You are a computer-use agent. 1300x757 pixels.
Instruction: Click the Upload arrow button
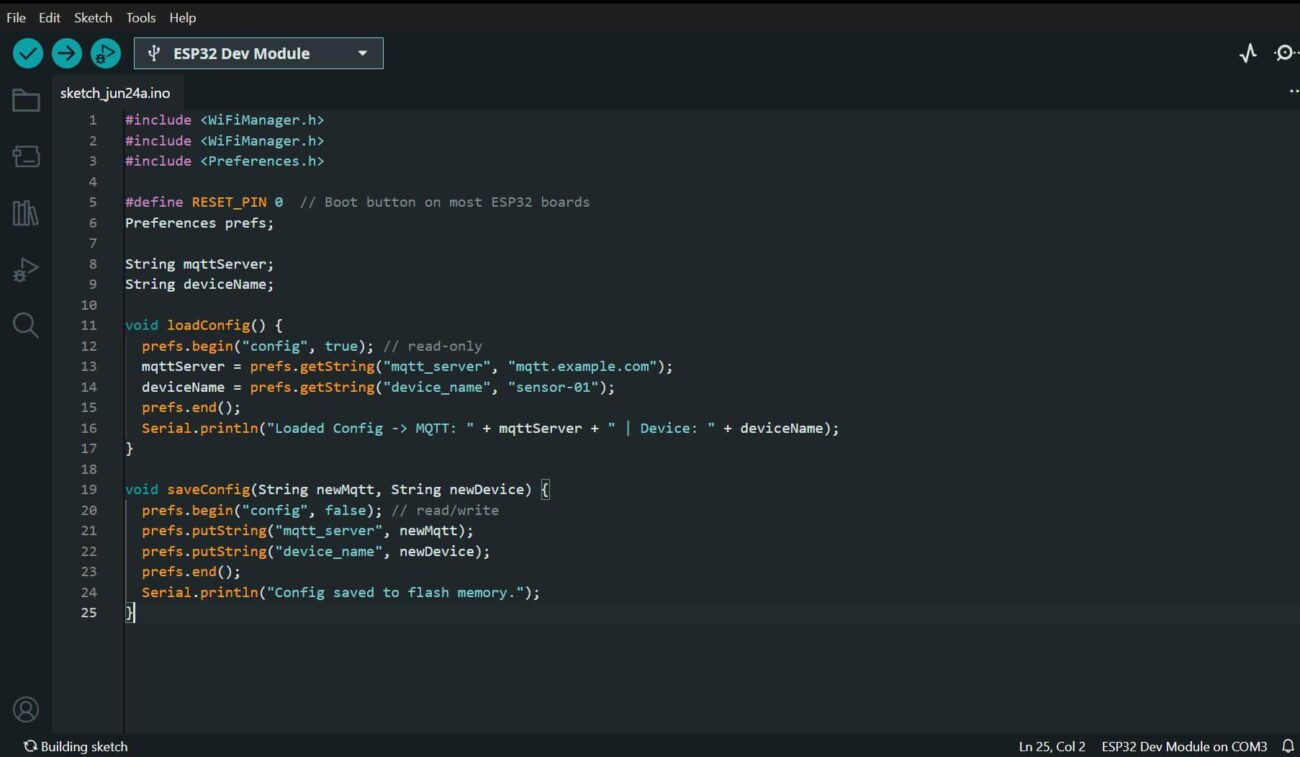(x=67, y=53)
